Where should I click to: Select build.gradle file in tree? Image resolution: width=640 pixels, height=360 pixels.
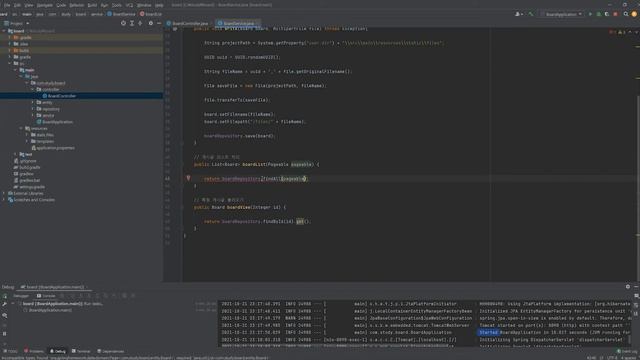point(27,167)
